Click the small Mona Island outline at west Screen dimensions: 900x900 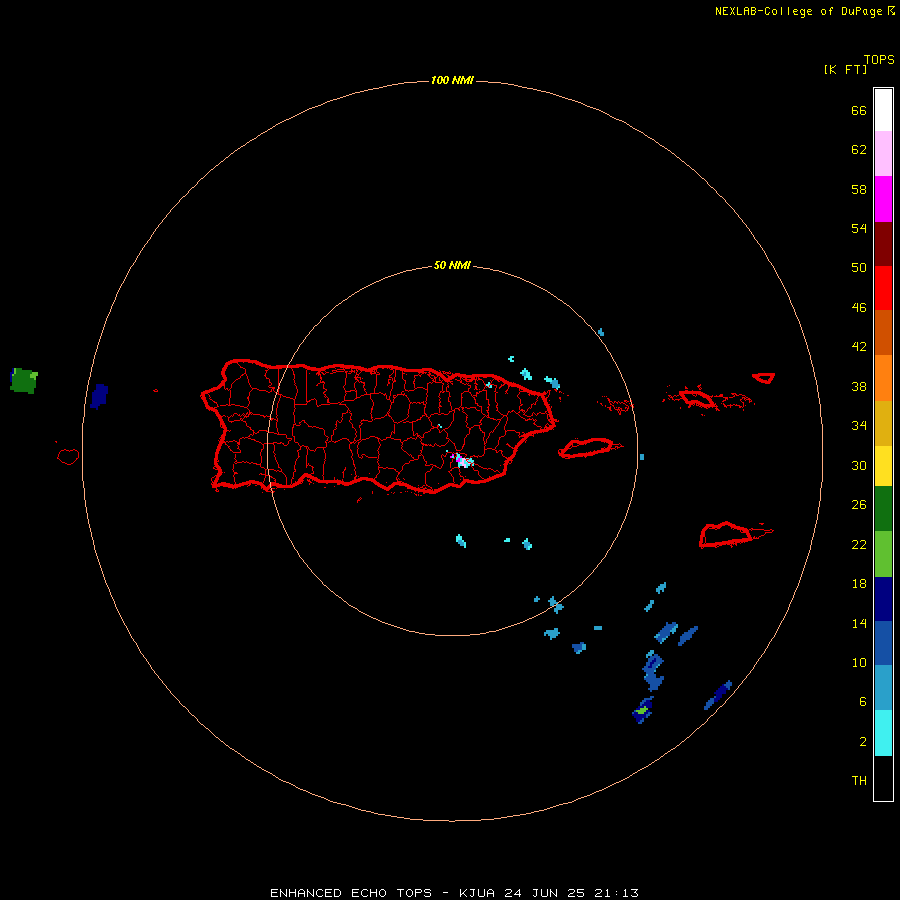pyautogui.click(x=68, y=456)
